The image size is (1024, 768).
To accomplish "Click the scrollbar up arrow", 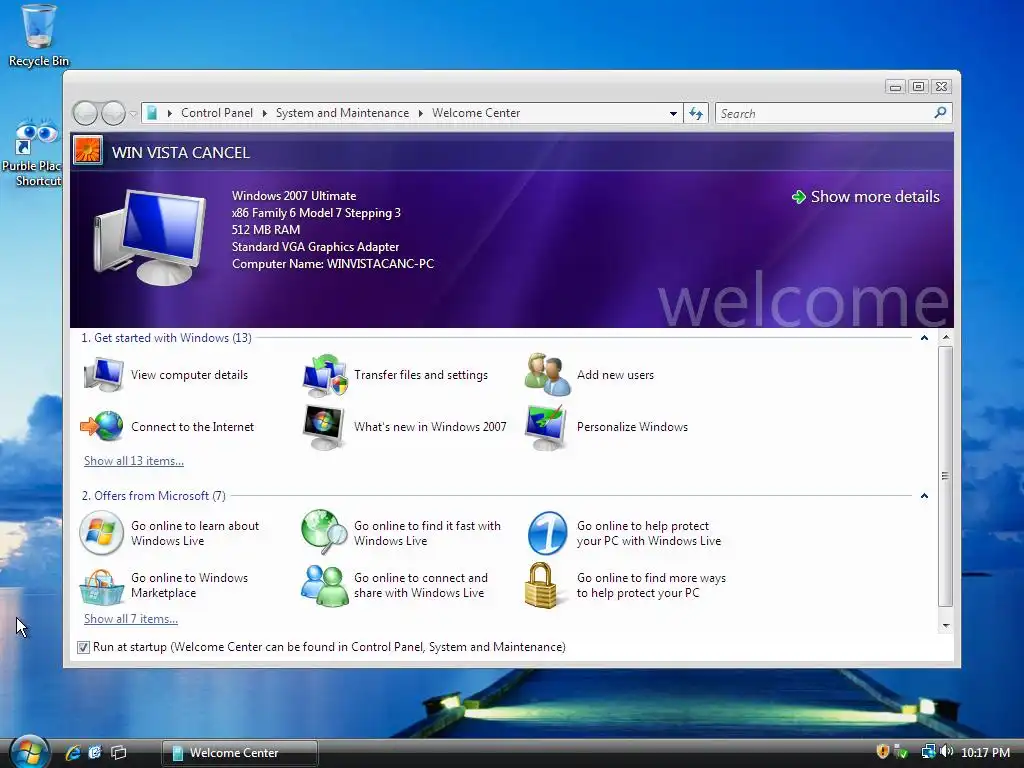I will coord(946,338).
